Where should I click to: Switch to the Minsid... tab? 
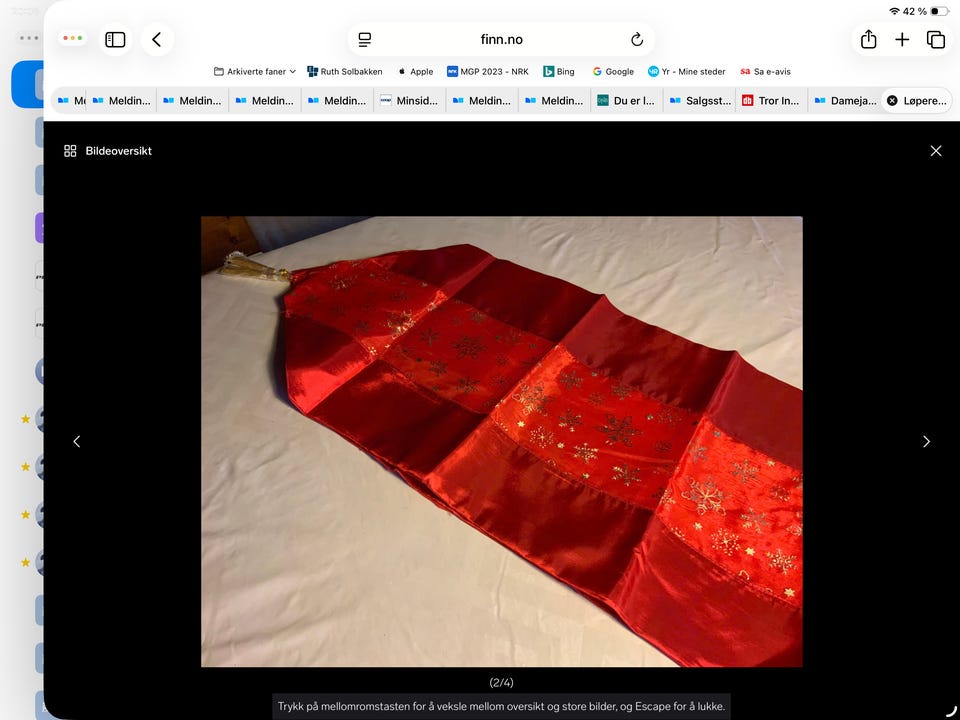click(x=410, y=100)
